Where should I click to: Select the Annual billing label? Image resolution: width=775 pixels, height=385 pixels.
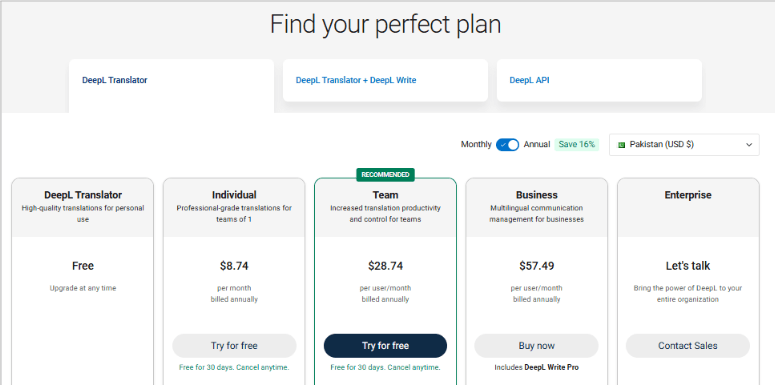tap(537, 144)
